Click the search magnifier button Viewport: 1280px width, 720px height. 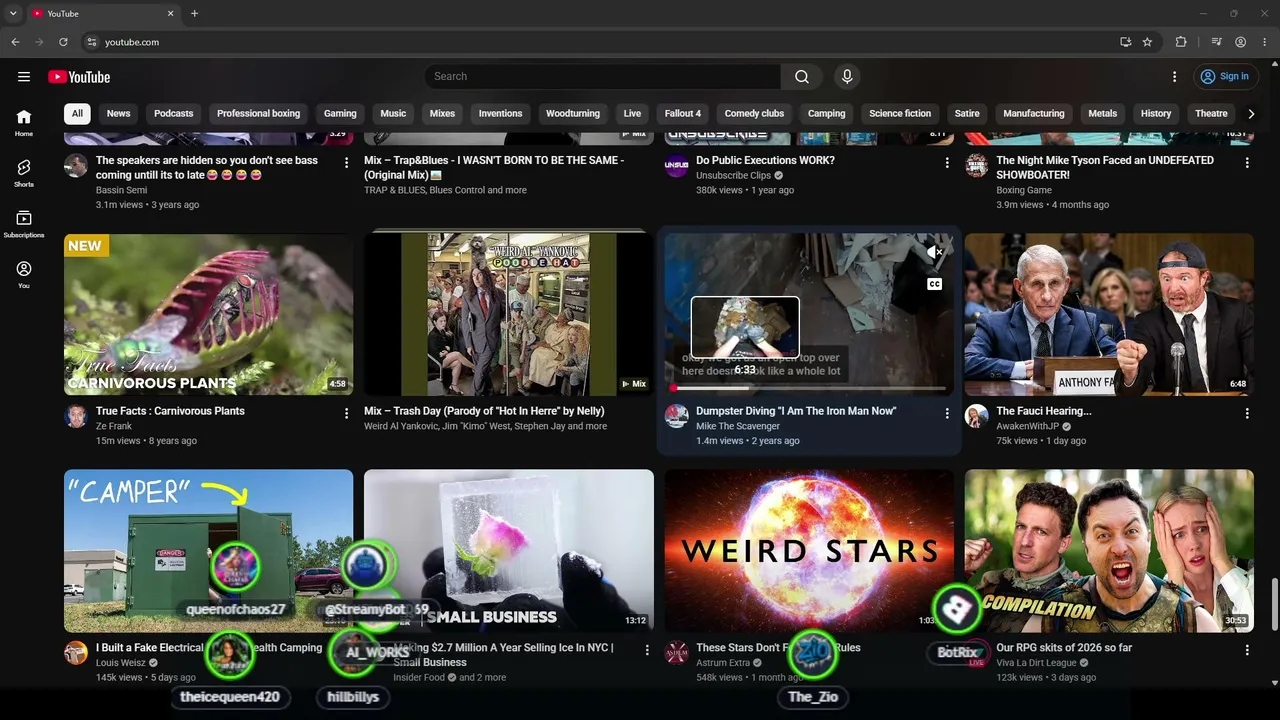tap(802, 77)
